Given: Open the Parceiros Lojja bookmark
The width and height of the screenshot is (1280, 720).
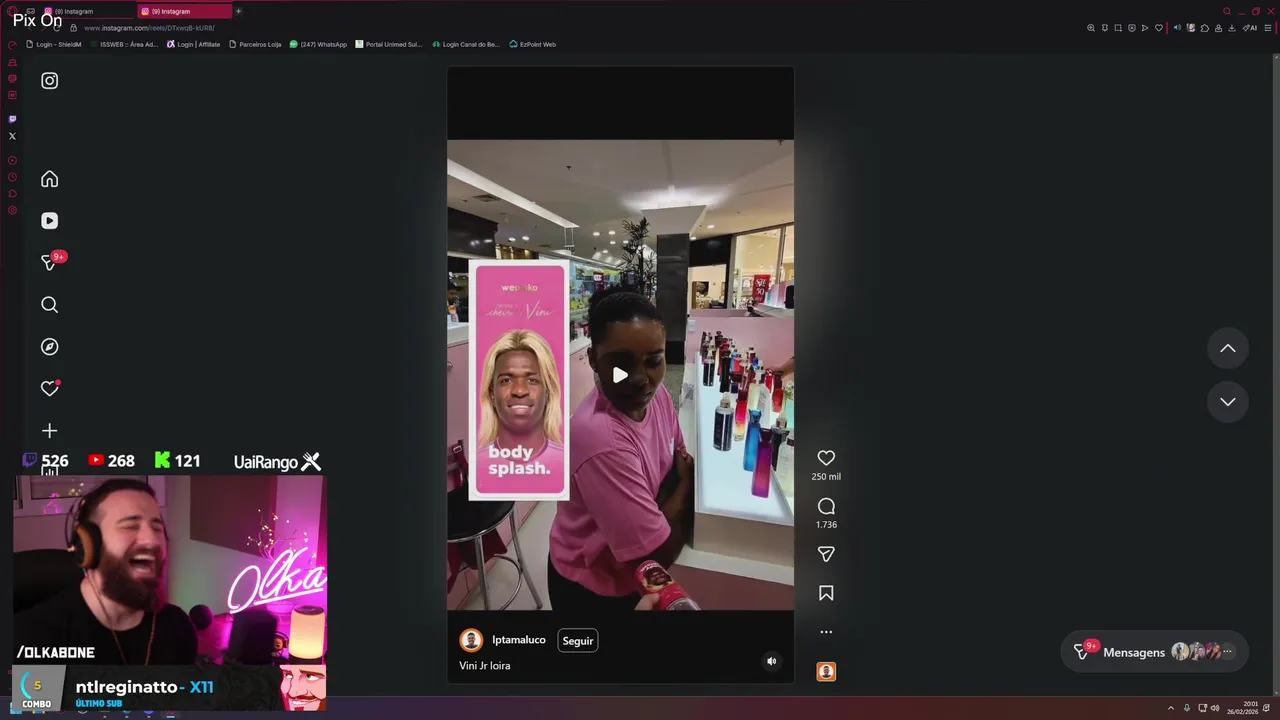Looking at the screenshot, I should pyautogui.click(x=255, y=44).
